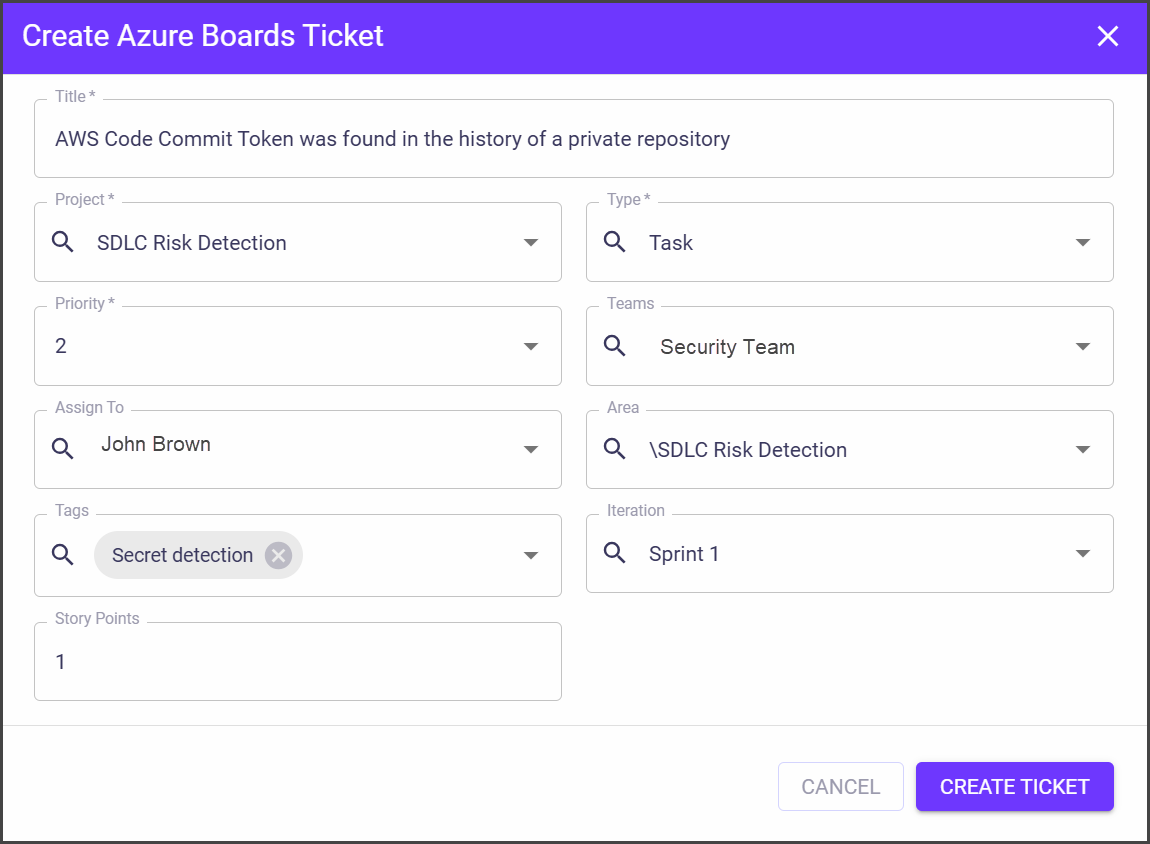Viewport: 1150px width, 844px height.
Task: Click the search icon in Teams field
Action: [x=615, y=346]
